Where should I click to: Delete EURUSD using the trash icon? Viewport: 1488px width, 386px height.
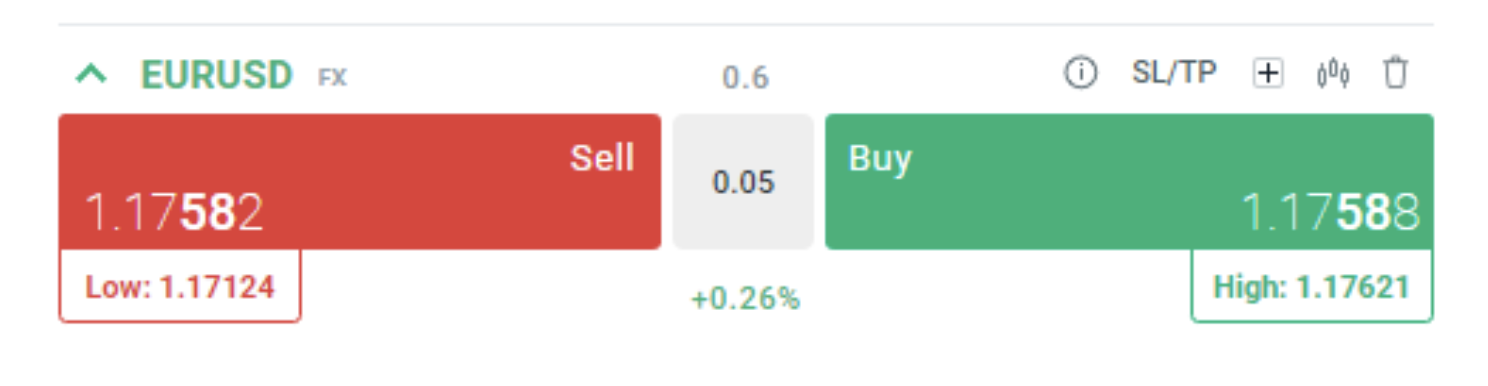point(1395,73)
